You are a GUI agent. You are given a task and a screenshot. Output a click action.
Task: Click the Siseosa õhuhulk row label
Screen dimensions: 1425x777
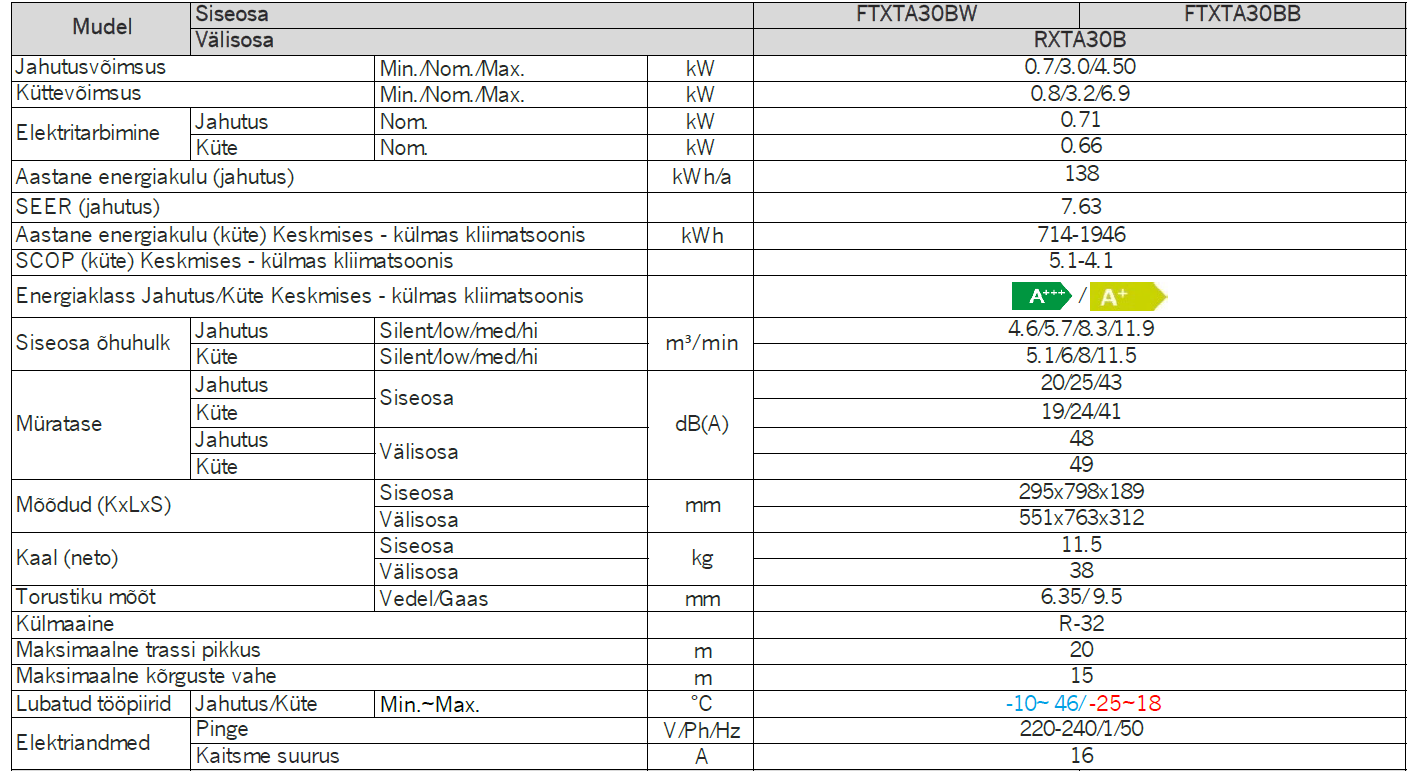94,343
